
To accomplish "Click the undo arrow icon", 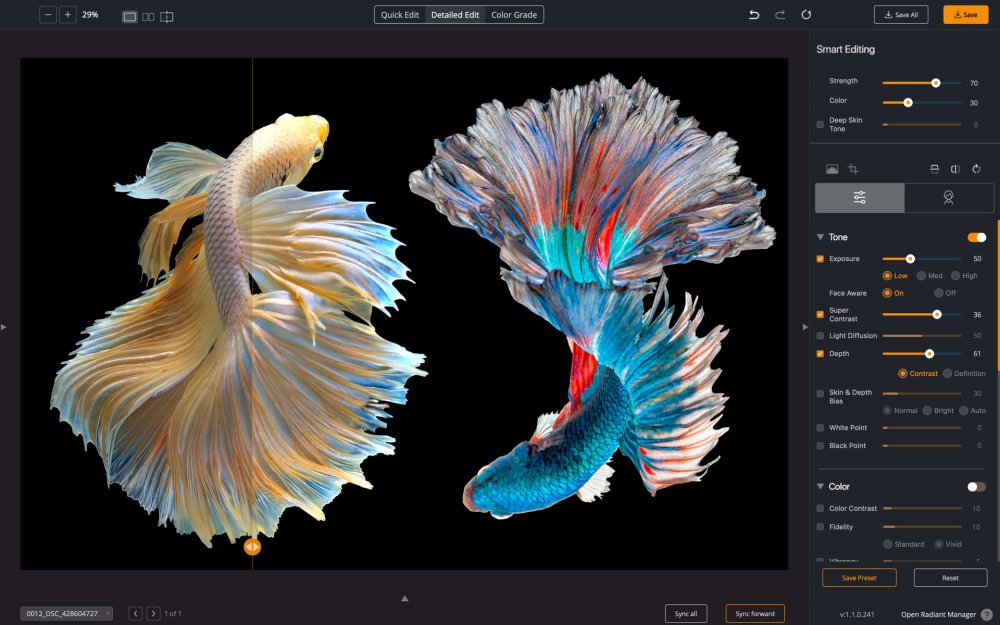I will click(754, 15).
